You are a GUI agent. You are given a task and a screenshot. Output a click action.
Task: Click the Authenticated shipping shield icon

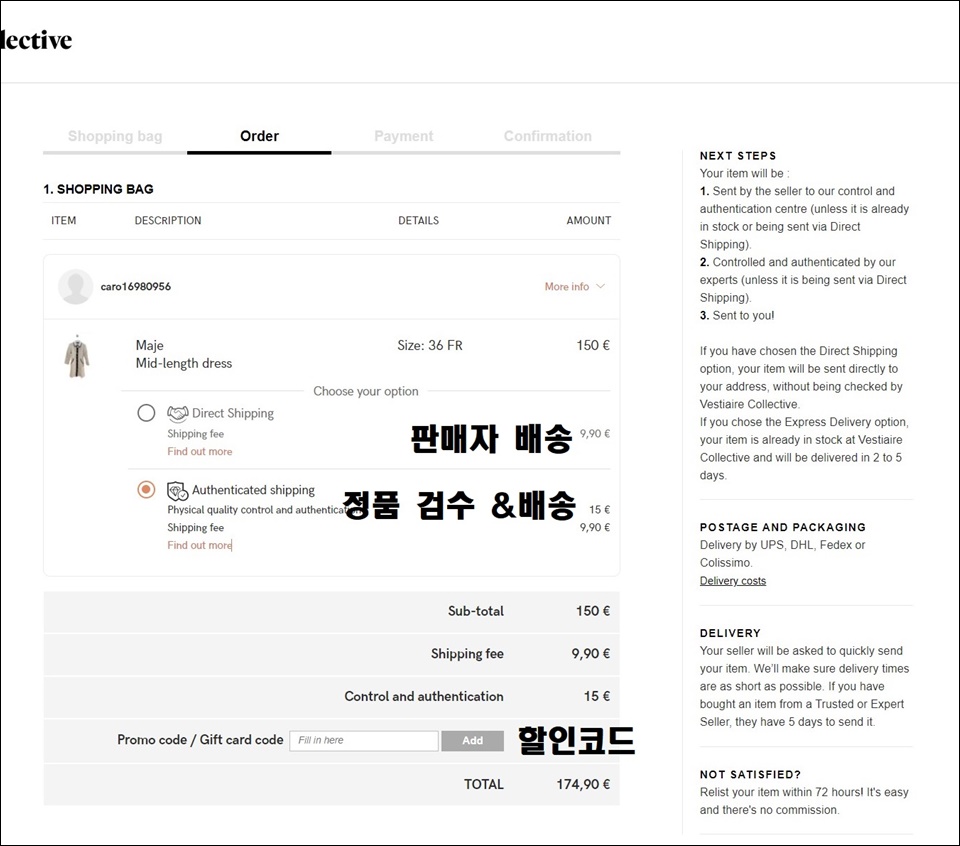click(178, 490)
